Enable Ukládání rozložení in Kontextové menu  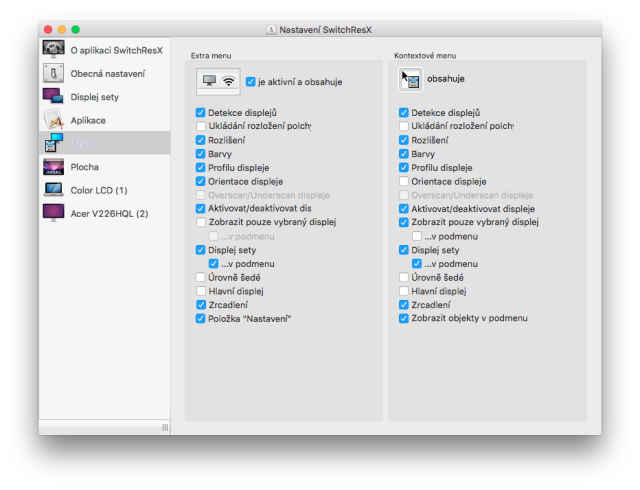pos(404,126)
